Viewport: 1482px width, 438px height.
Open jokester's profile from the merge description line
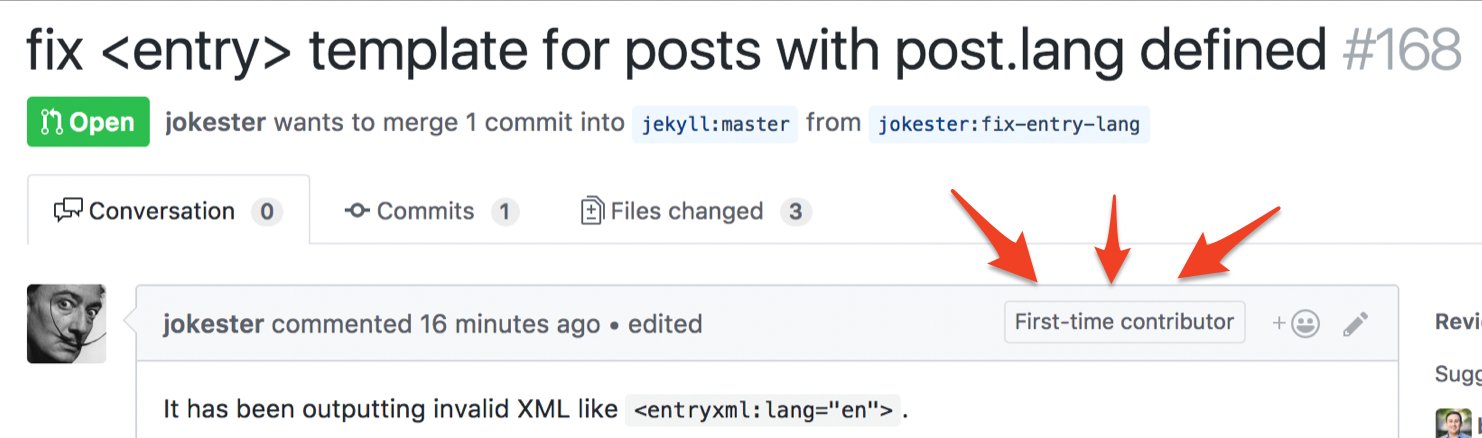point(215,123)
